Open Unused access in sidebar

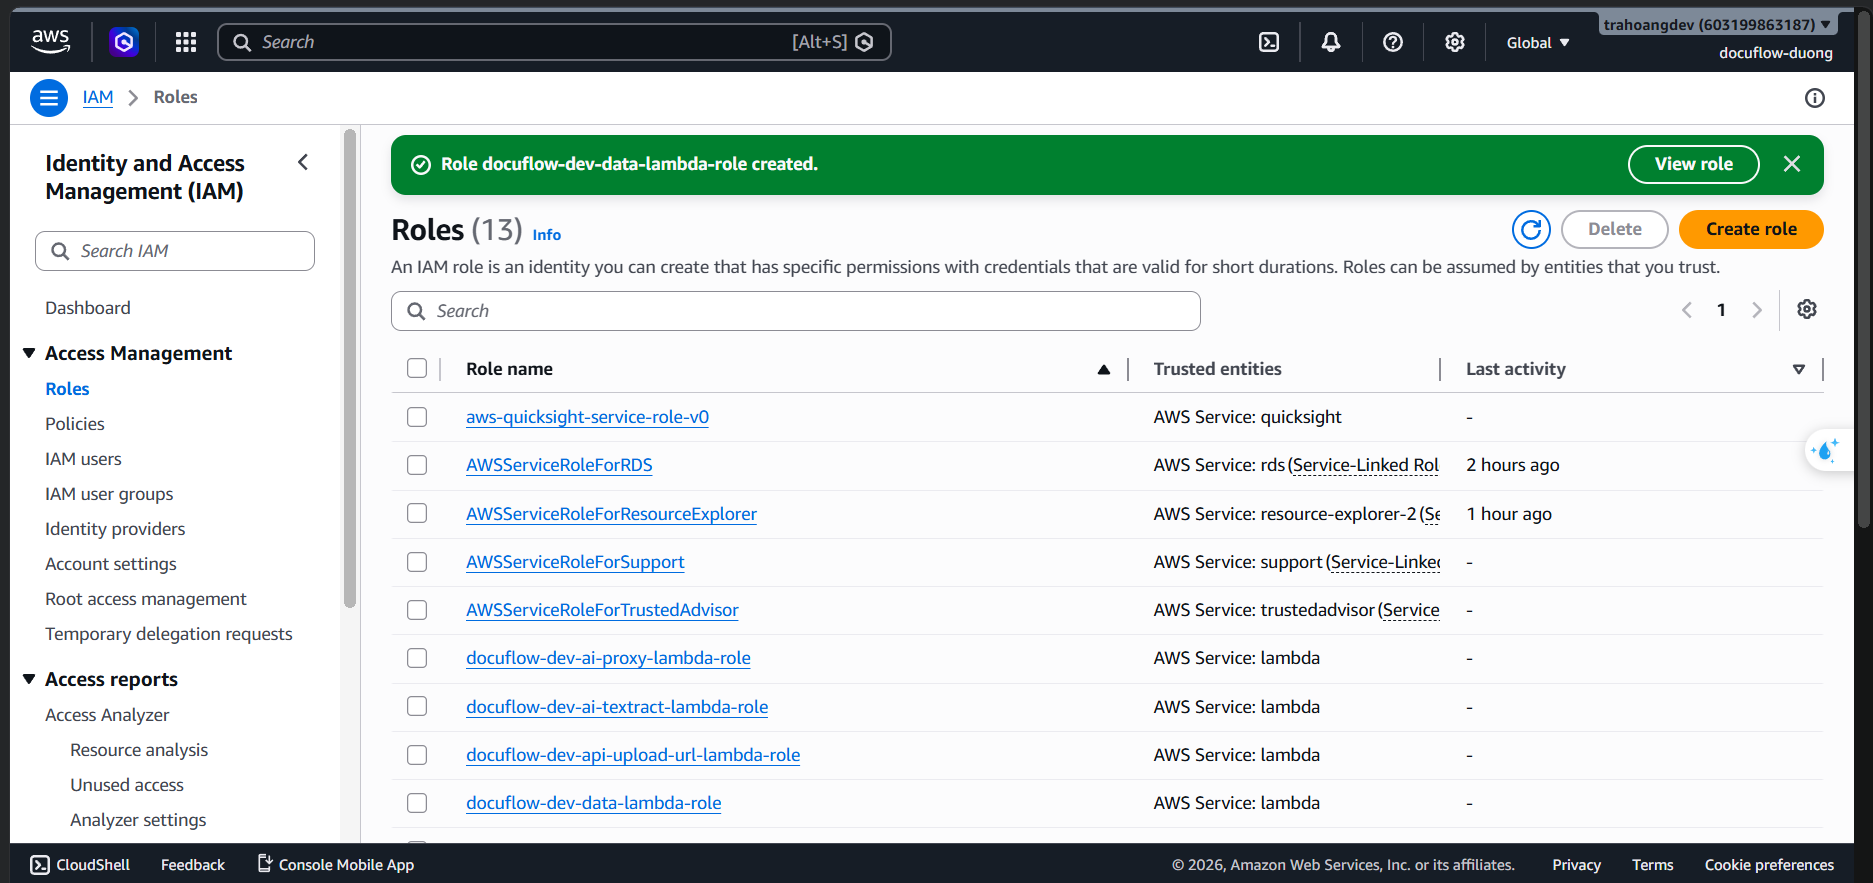point(127,785)
